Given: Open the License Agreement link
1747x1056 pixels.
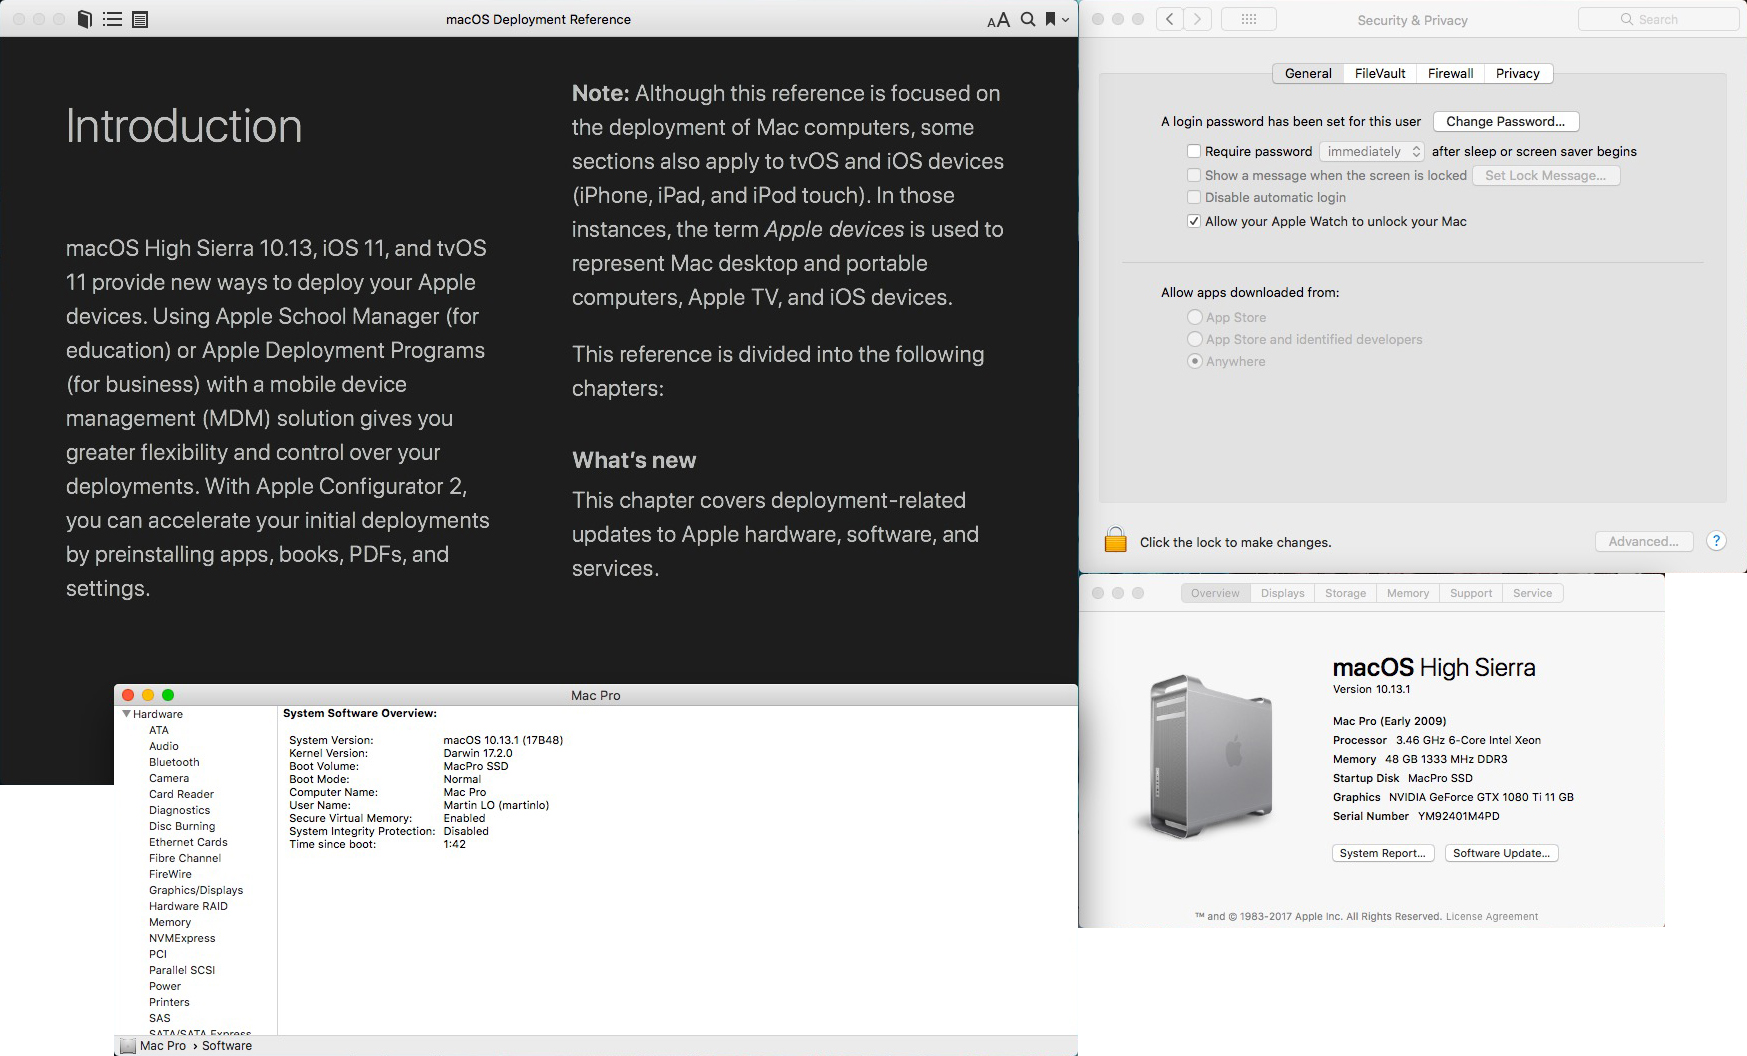Looking at the screenshot, I should pos(1491,916).
